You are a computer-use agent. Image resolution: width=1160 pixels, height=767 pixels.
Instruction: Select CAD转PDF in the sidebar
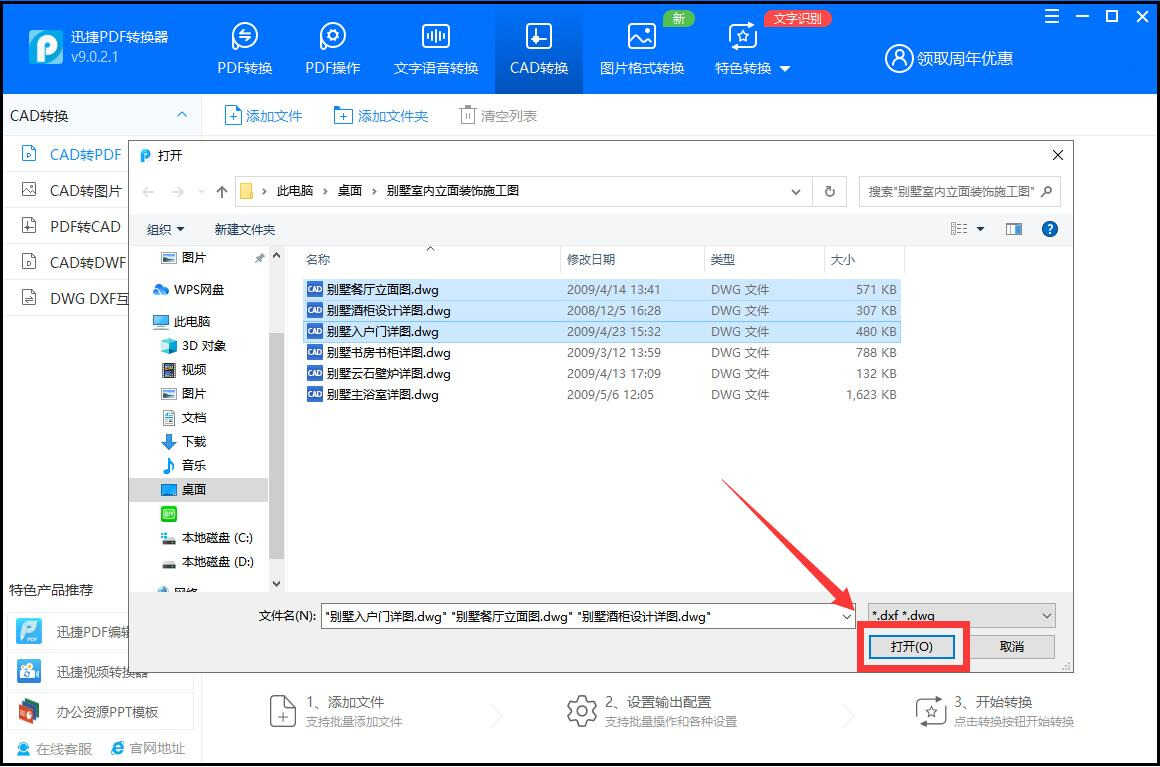coord(71,154)
